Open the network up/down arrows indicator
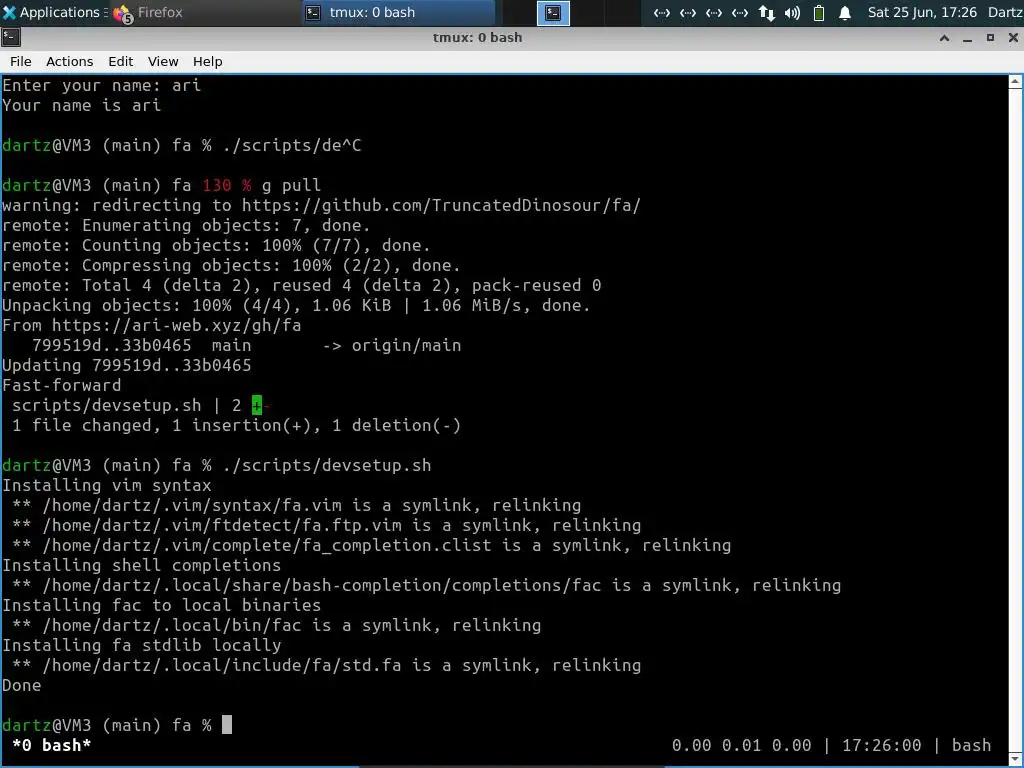This screenshot has height=768, width=1024. coord(767,12)
